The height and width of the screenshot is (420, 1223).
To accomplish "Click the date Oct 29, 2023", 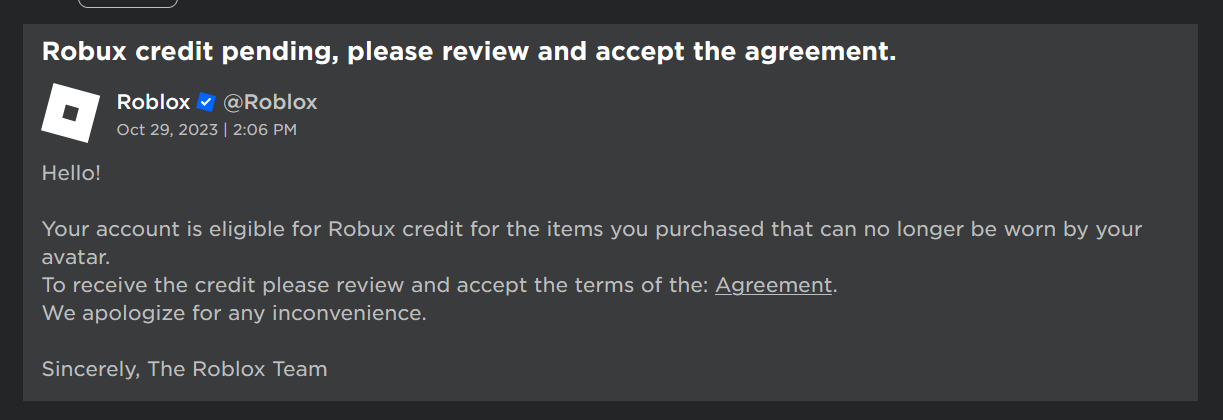I will click(167, 130).
